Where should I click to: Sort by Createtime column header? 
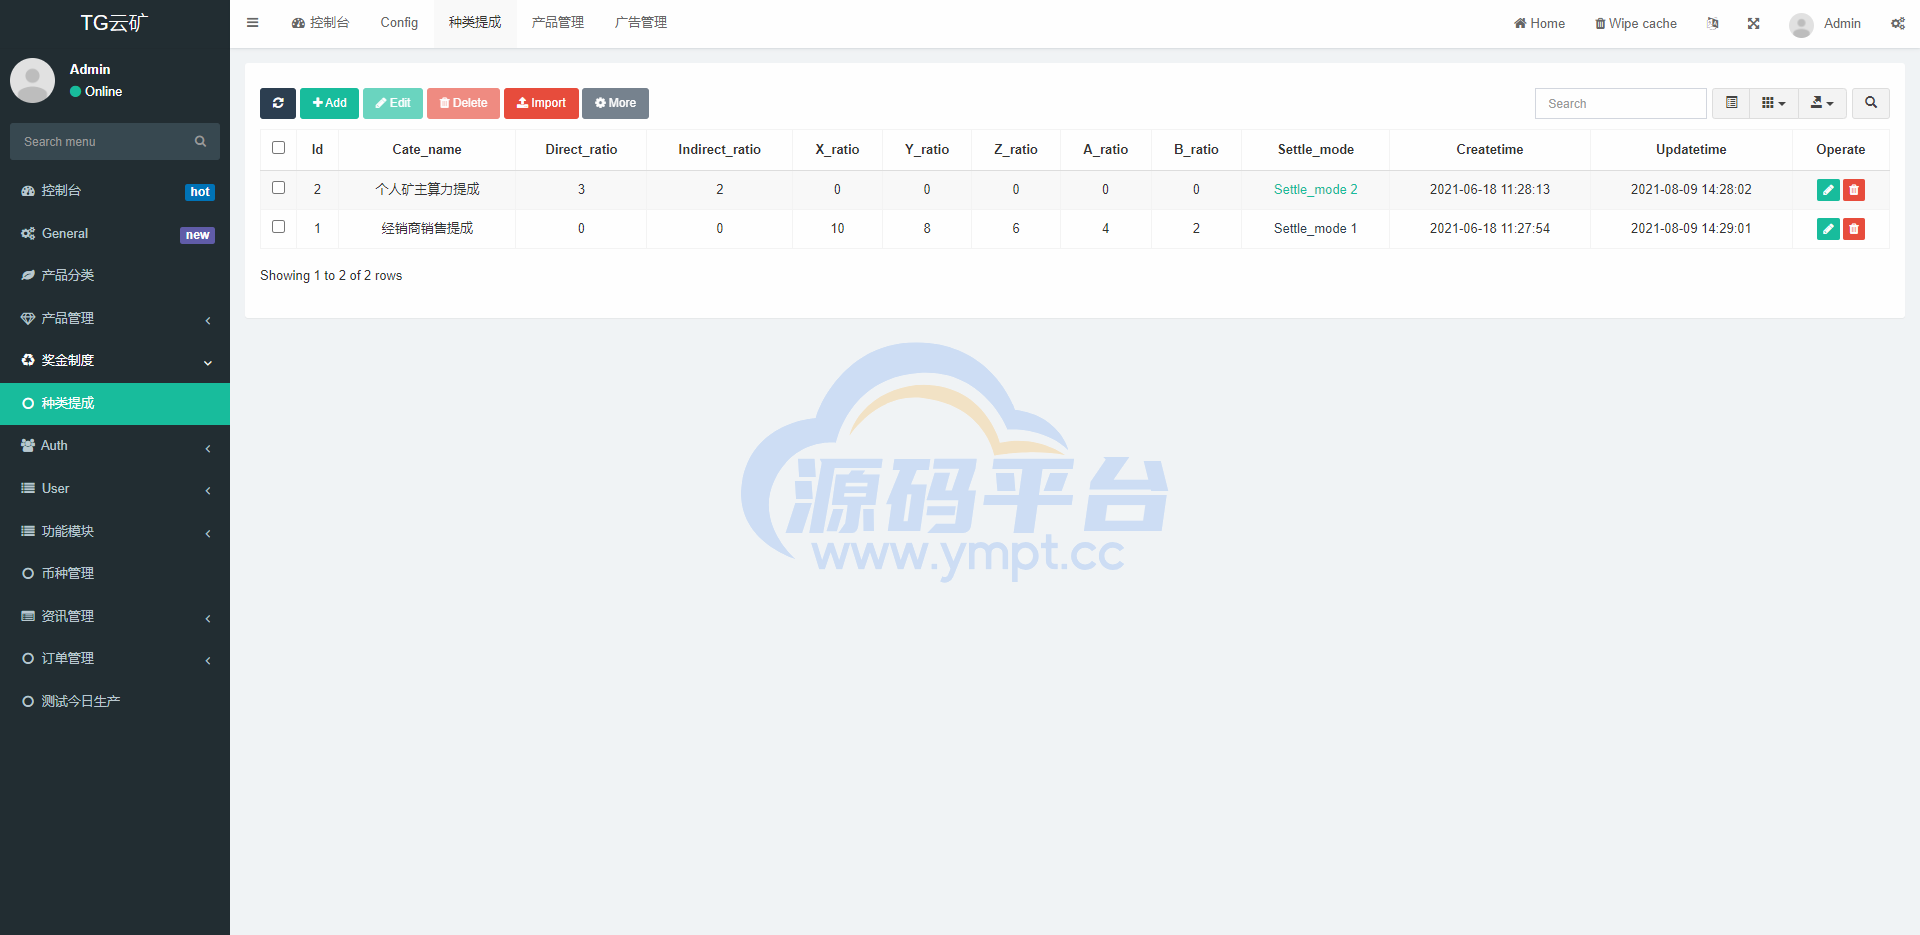(1489, 150)
